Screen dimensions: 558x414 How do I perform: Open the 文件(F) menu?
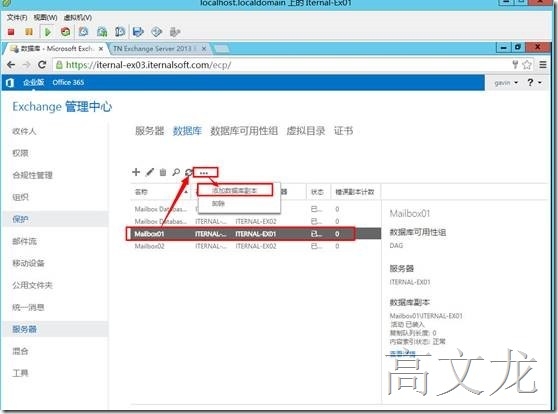[x=17, y=17]
